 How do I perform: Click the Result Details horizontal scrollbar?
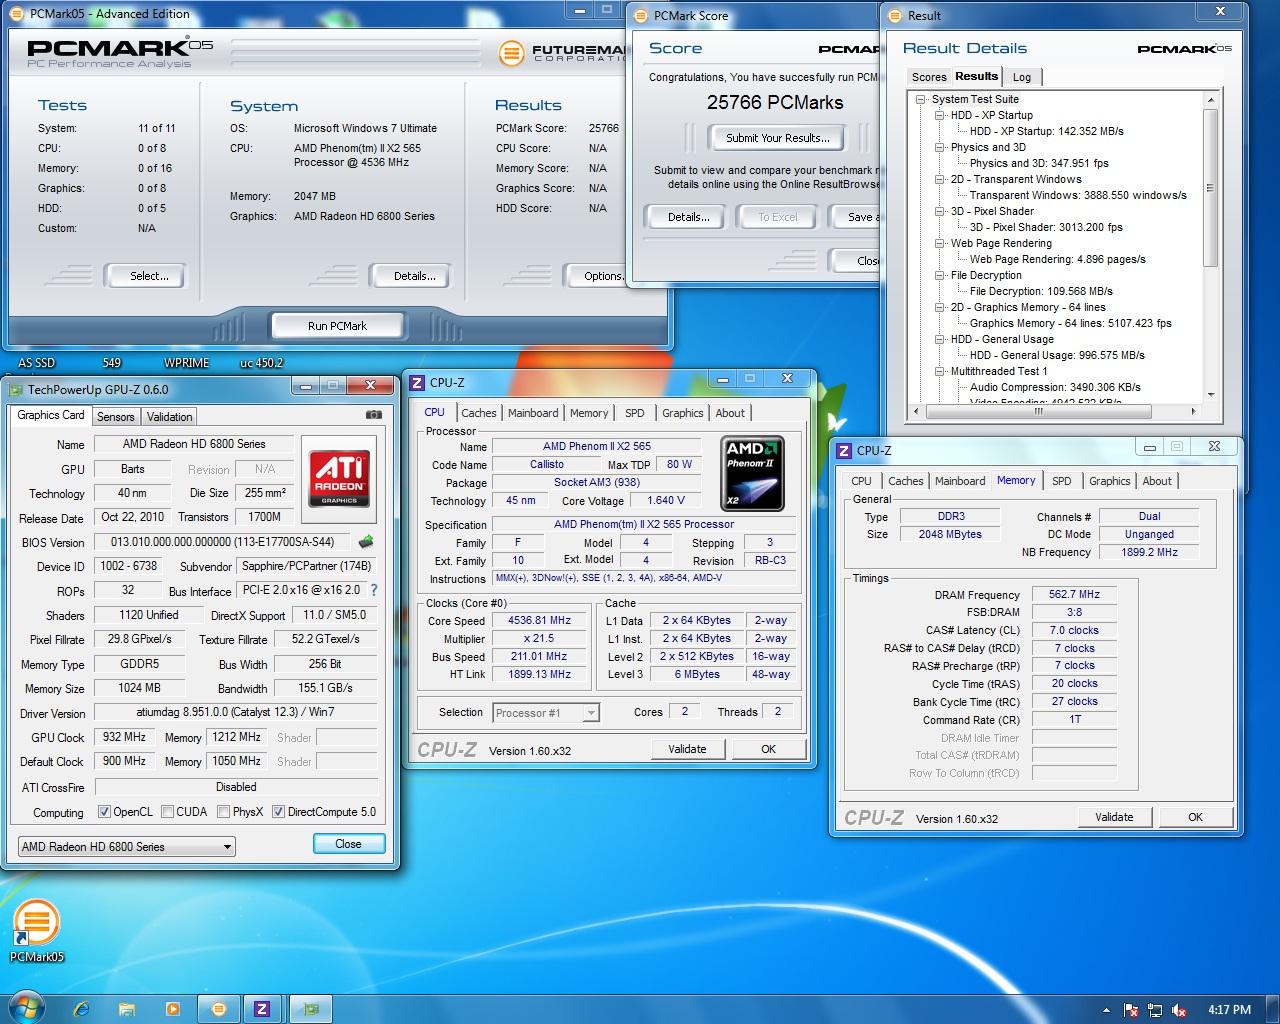(1038, 411)
